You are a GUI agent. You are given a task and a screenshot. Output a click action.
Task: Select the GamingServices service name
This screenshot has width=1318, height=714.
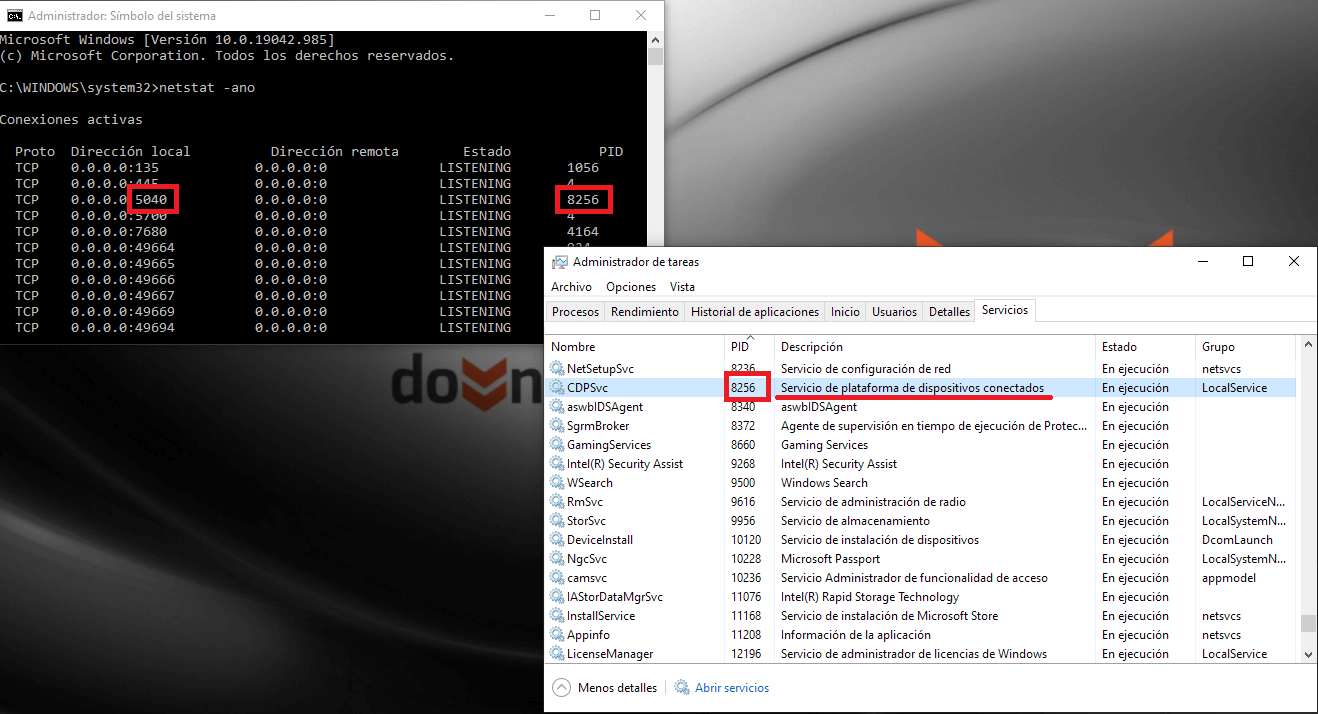pyautogui.click(x=609, y=445)
